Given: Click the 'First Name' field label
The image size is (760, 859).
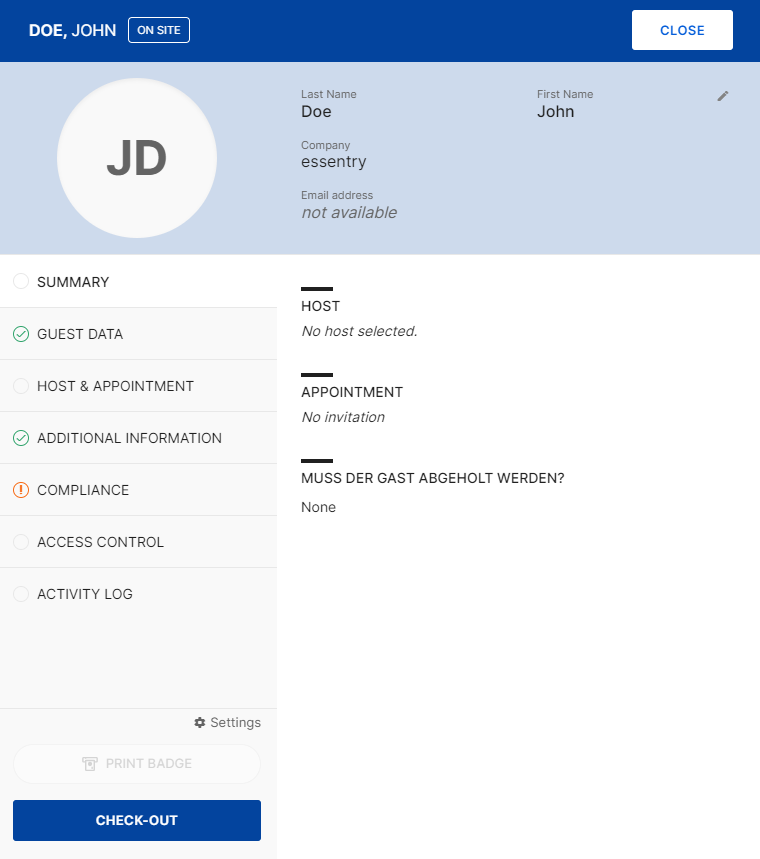Looking at the screenshot, I should [565, 94].
